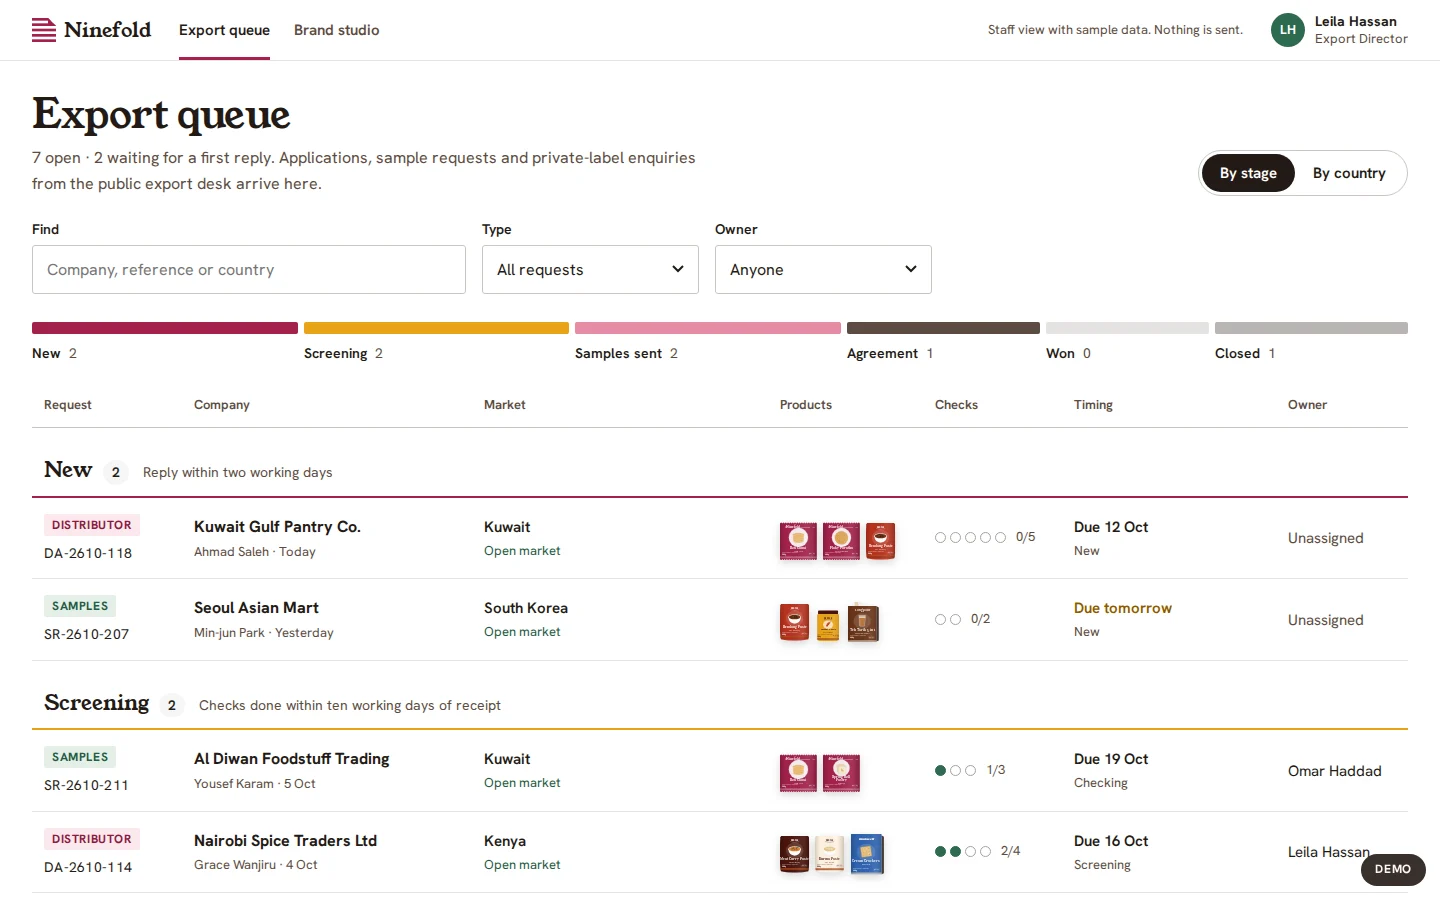Viewport: 1440px width, 900px height.
Task: Click the Due tomorrow timing text
Action: pos(1123,608)
